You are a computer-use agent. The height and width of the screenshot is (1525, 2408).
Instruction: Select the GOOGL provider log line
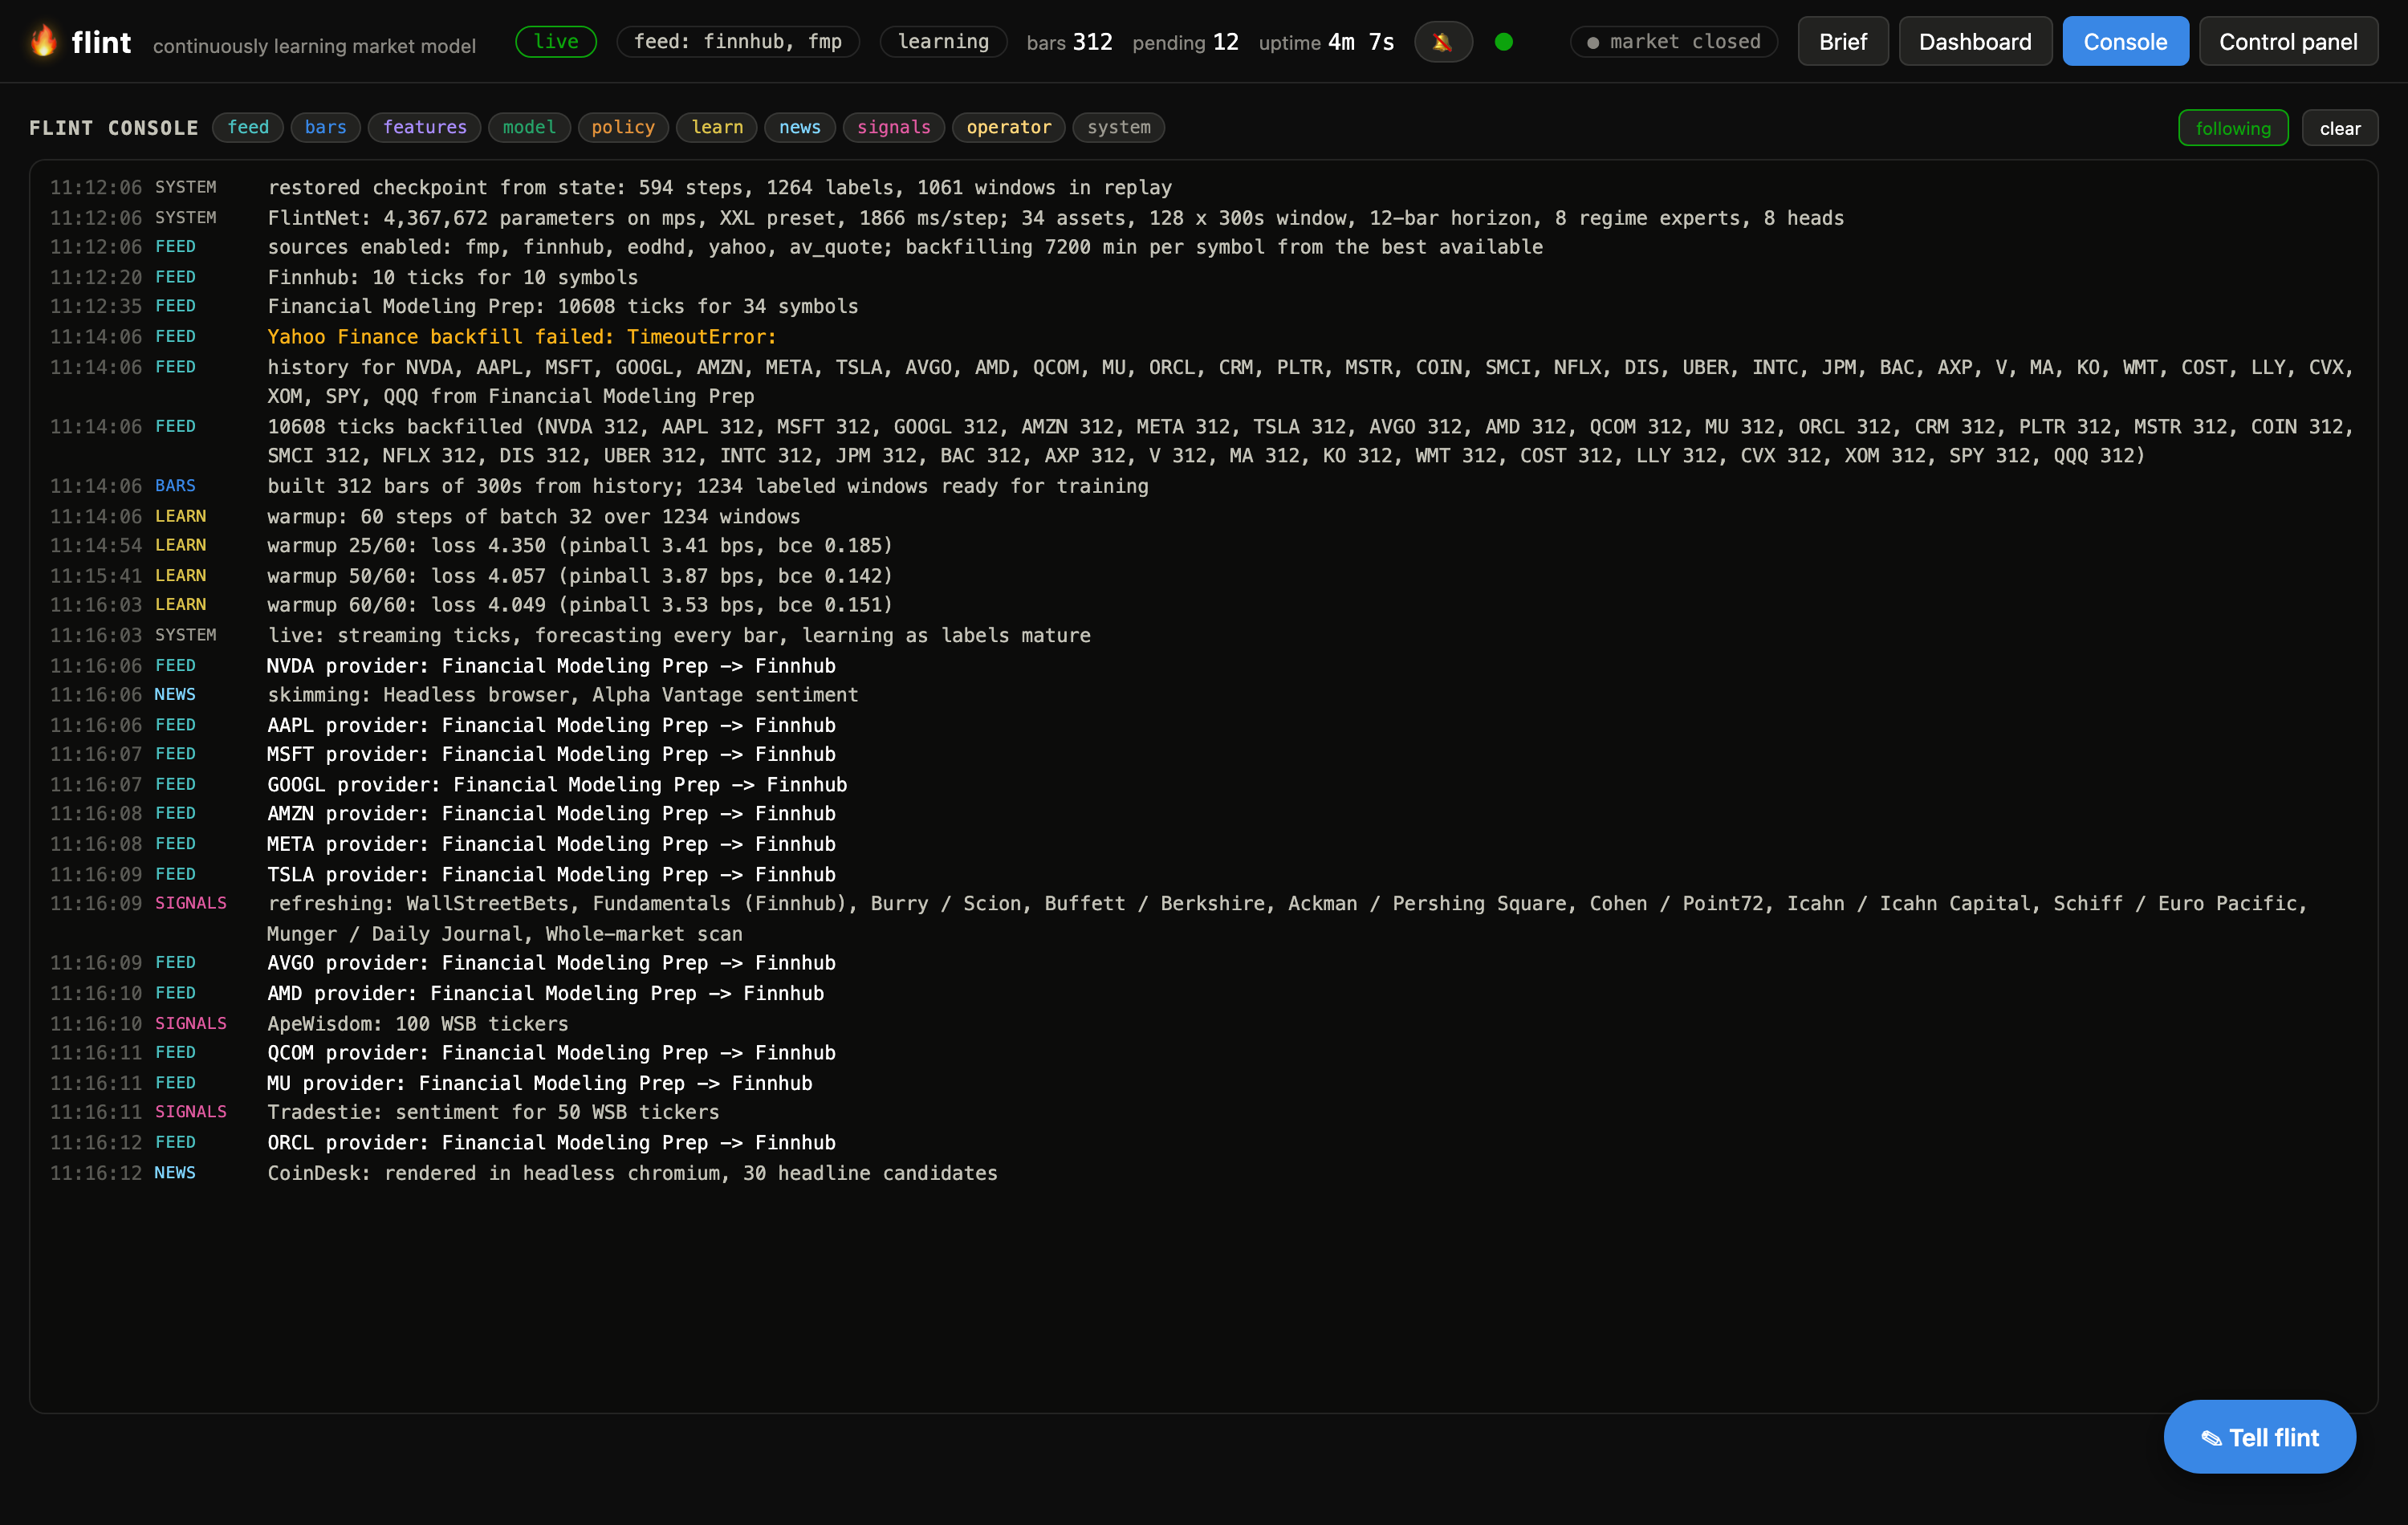pyautogui.click(x=1203, y=785)
